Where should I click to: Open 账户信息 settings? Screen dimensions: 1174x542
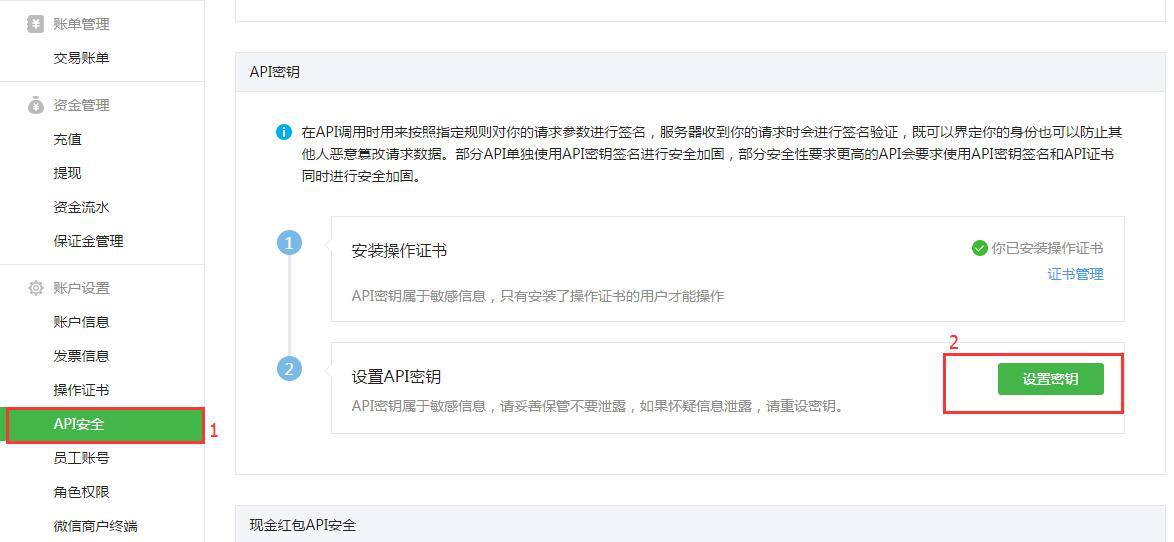click(82, 322)
